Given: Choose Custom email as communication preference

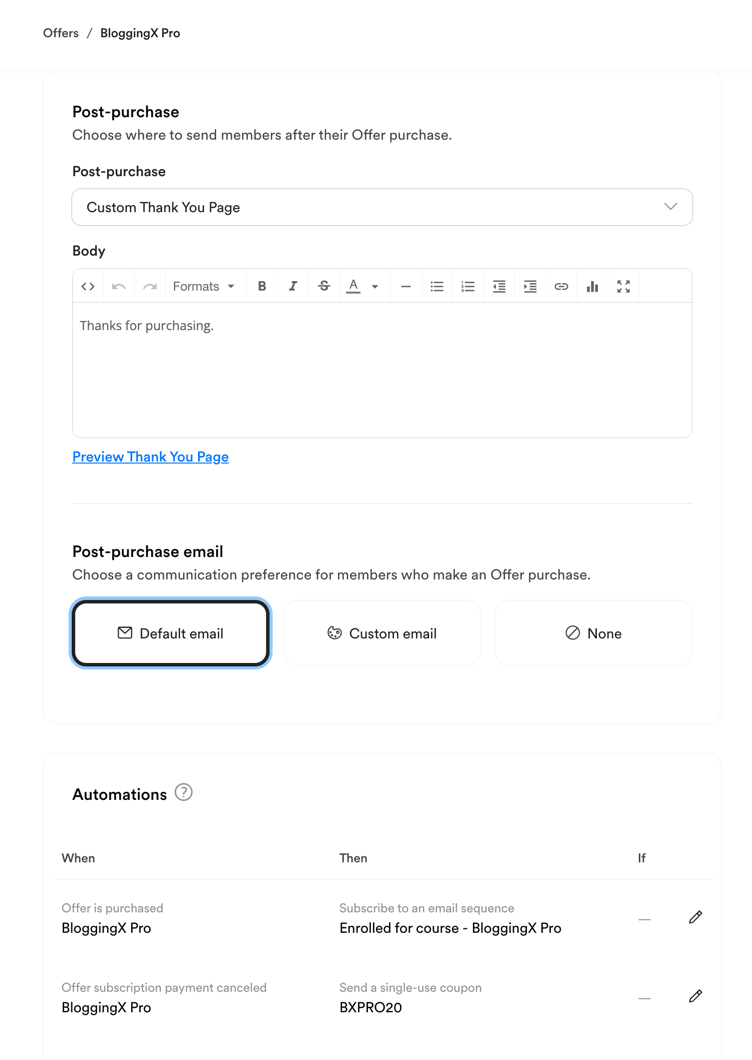Looking at the screenshot, I should click(381, 632).
